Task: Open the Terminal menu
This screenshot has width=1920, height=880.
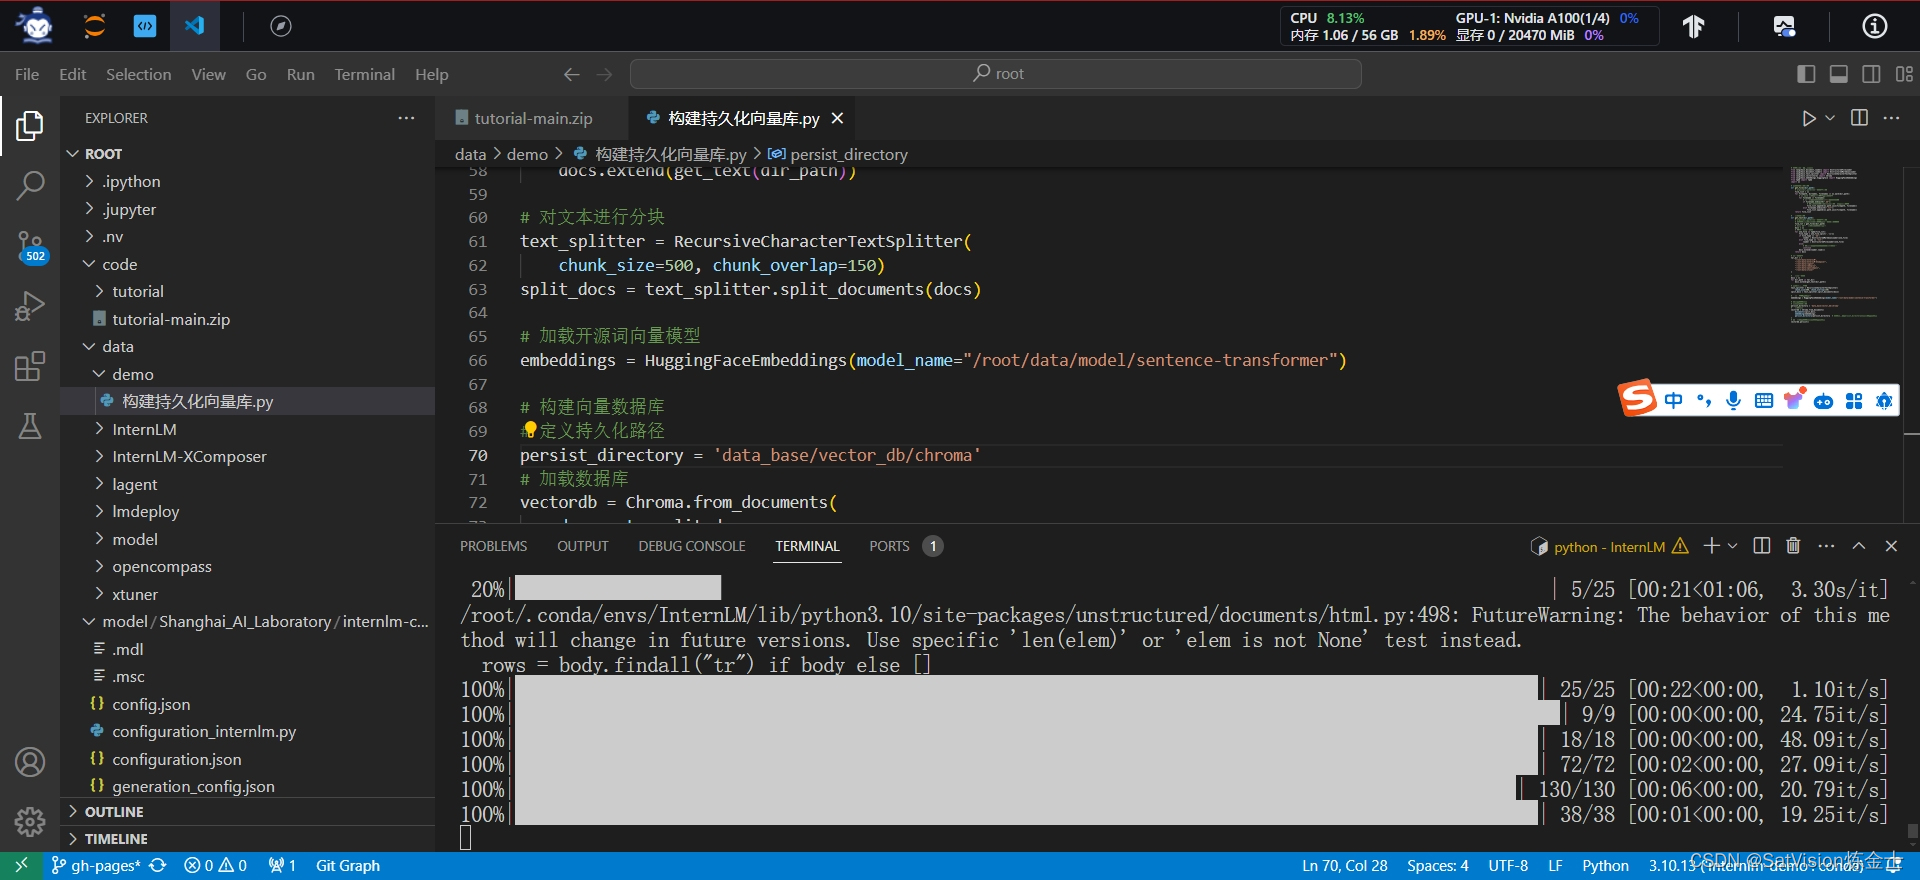Action: (x=364, y=74)
